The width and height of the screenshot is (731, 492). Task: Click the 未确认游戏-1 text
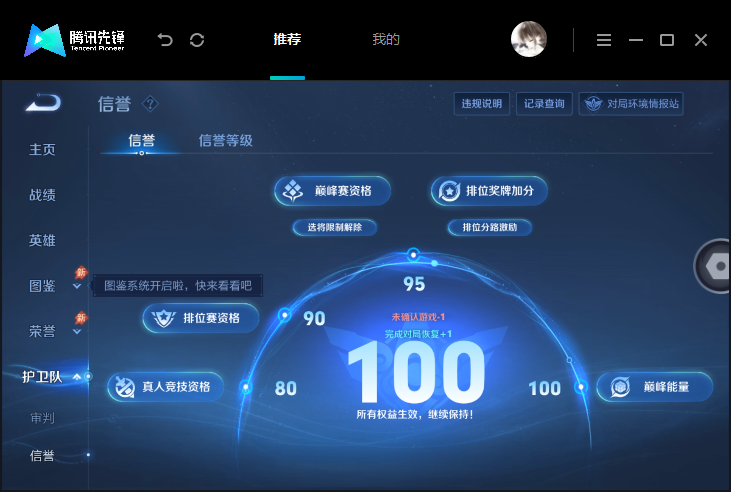click(418, 317)
